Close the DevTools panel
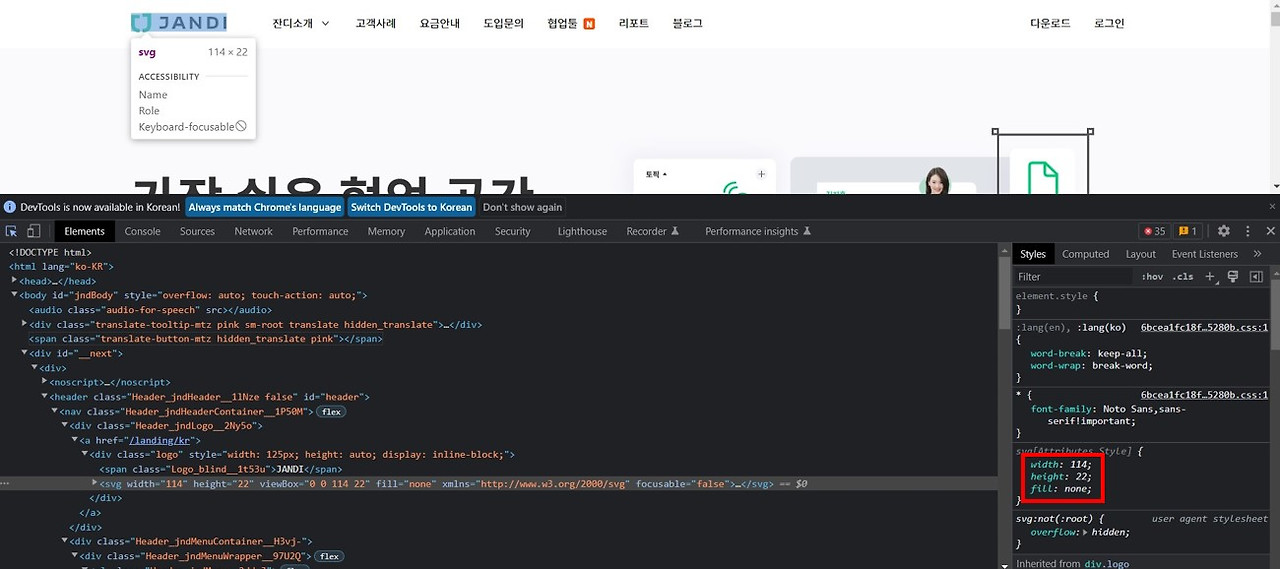Image resolution: width=1280 pixels, height=569 pixels. click(1271, 231)
